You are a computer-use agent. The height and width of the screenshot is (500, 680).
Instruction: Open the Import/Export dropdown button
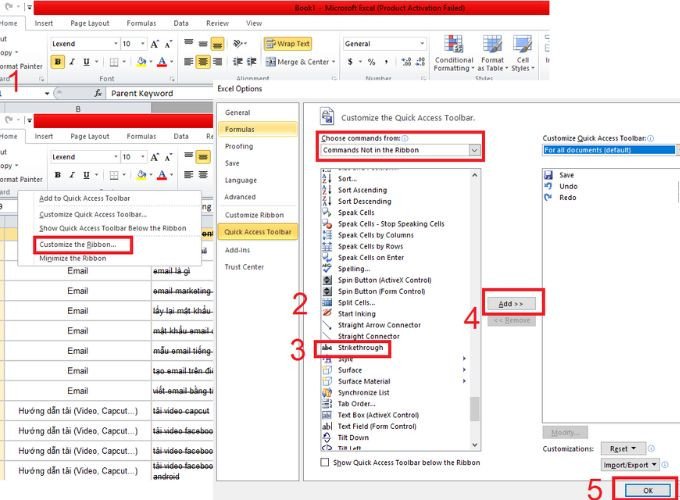click(630, 465)
